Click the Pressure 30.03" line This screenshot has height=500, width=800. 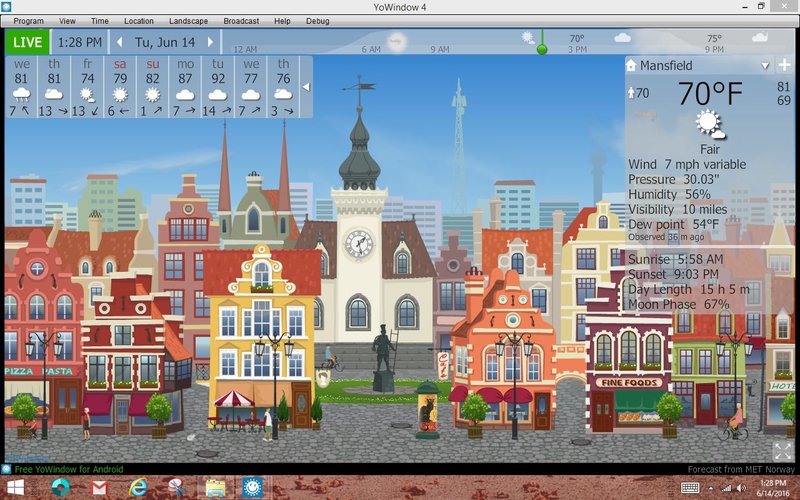[673, 180]
